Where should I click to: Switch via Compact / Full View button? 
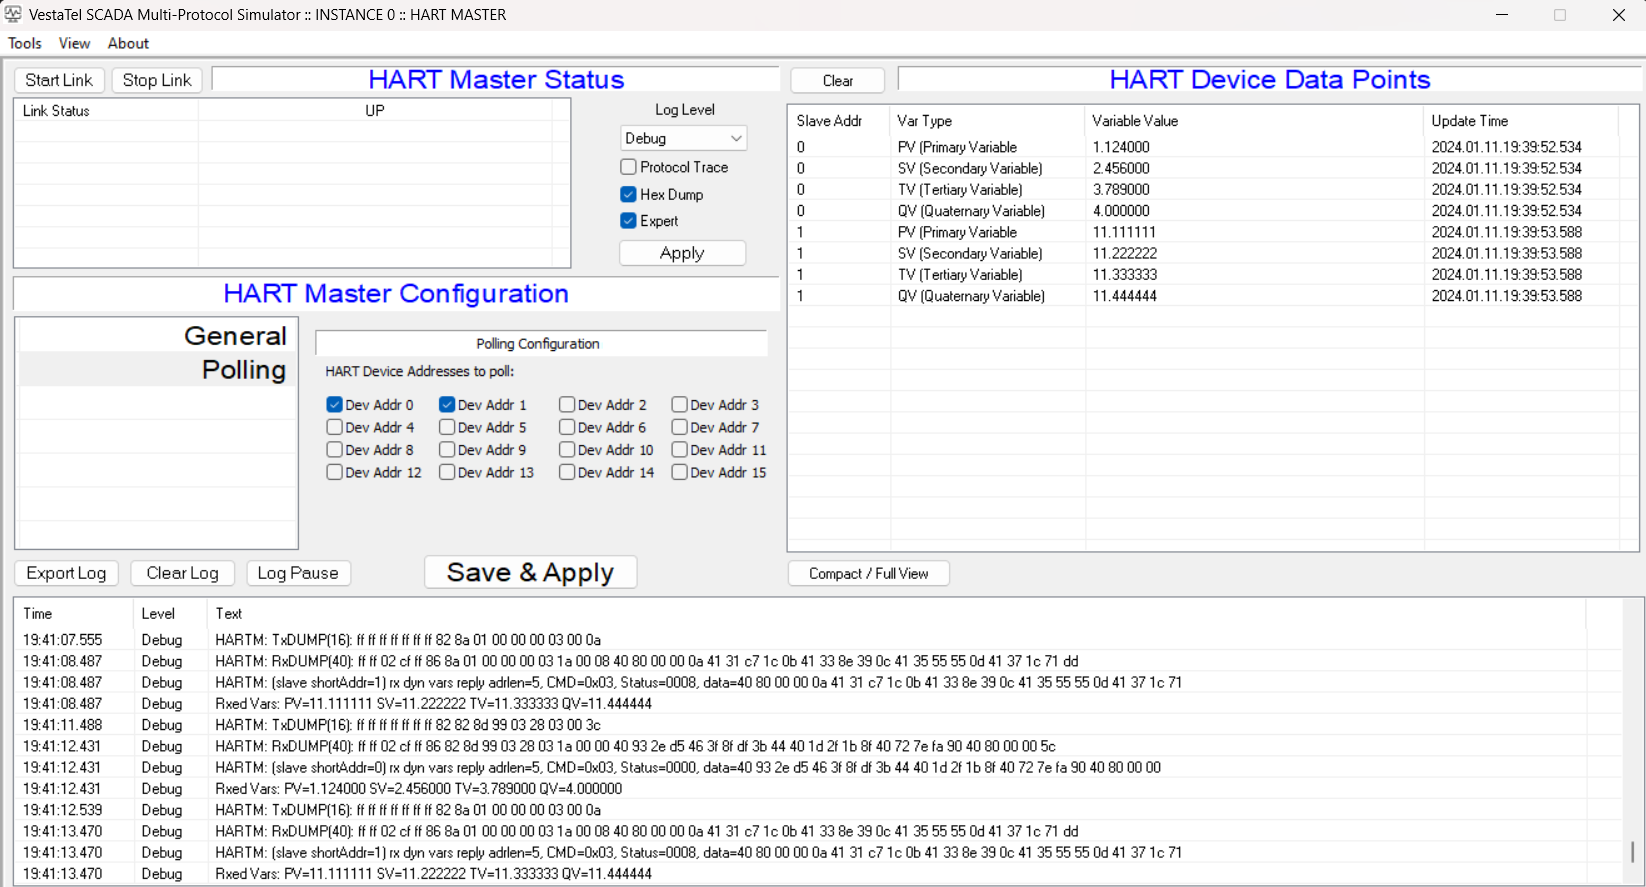click(868, 573)
